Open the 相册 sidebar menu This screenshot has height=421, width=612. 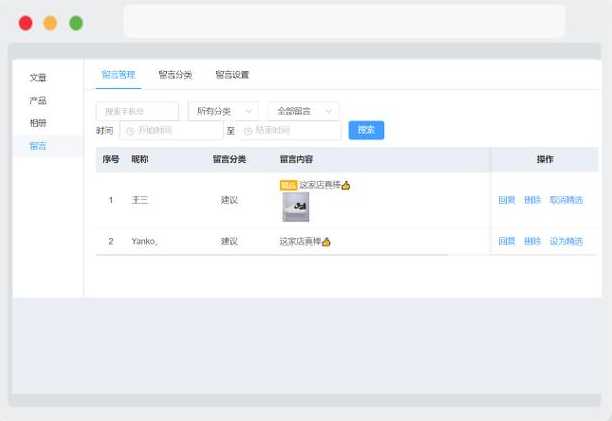point(38,123)
